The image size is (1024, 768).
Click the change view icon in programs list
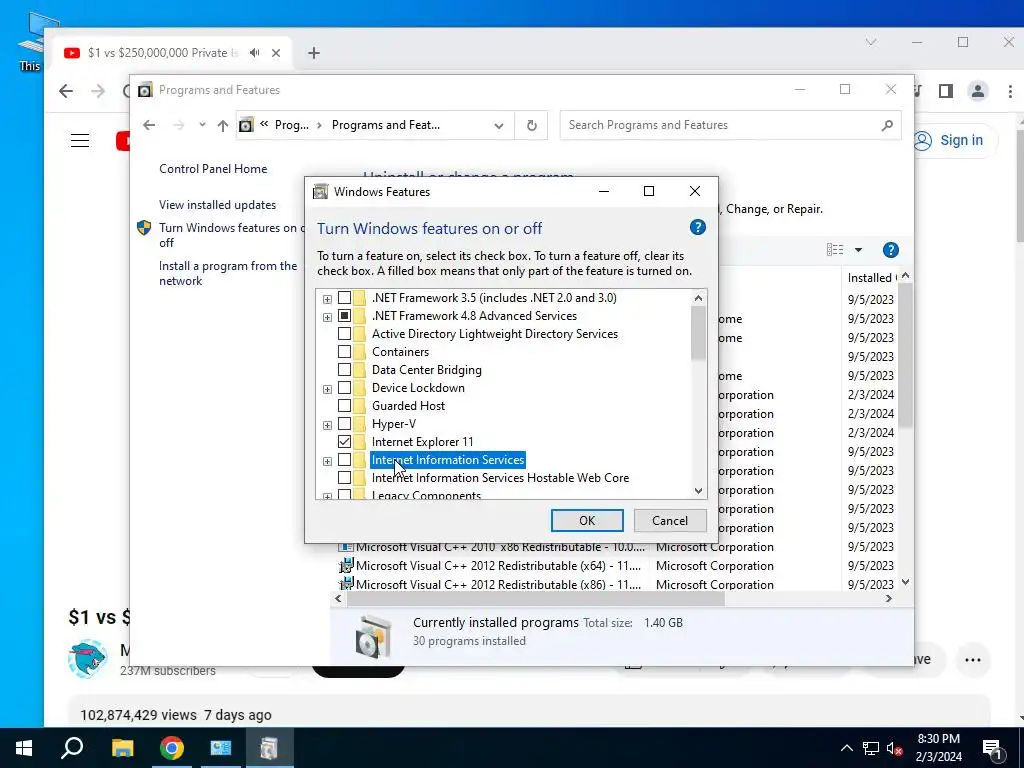coord(835,249)
